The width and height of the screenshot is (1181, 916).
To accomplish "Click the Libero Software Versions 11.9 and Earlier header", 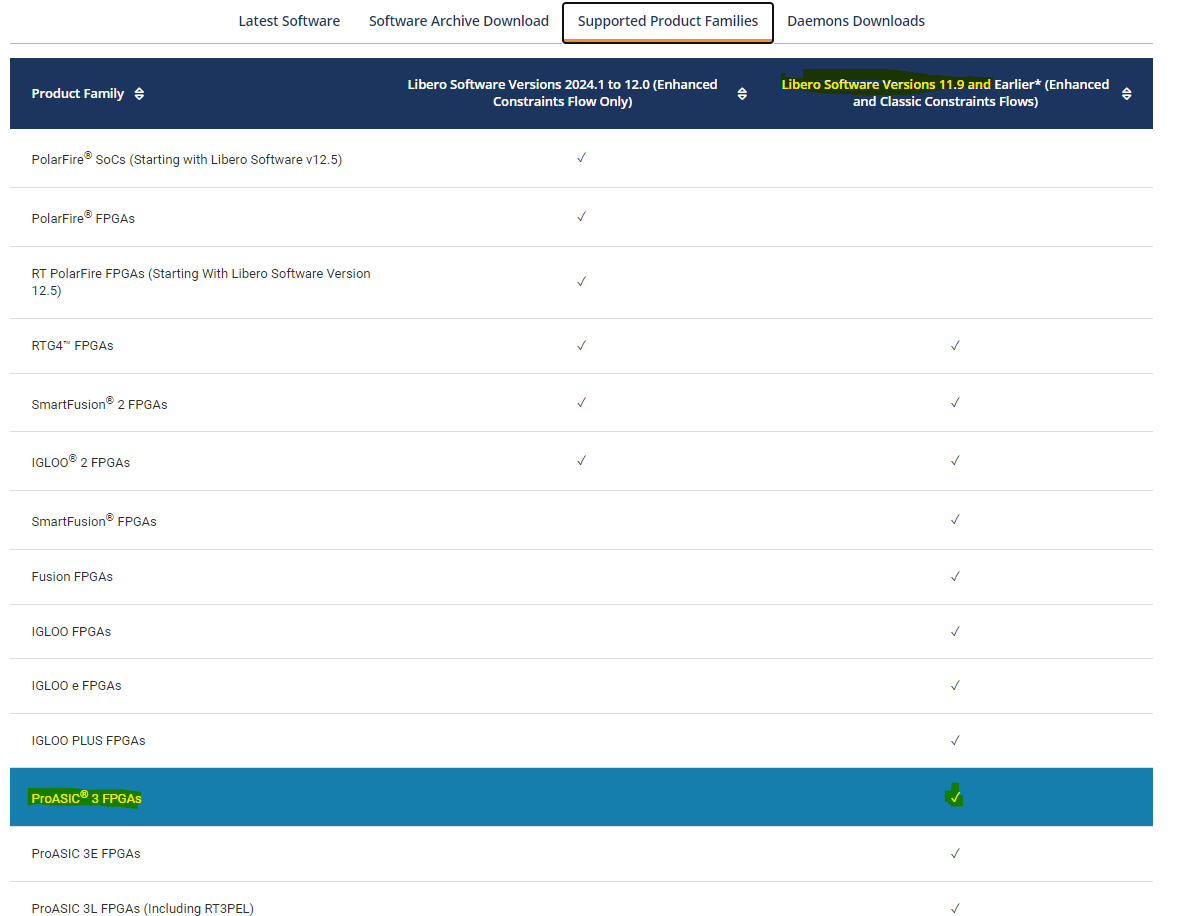I will click(945, 93).
